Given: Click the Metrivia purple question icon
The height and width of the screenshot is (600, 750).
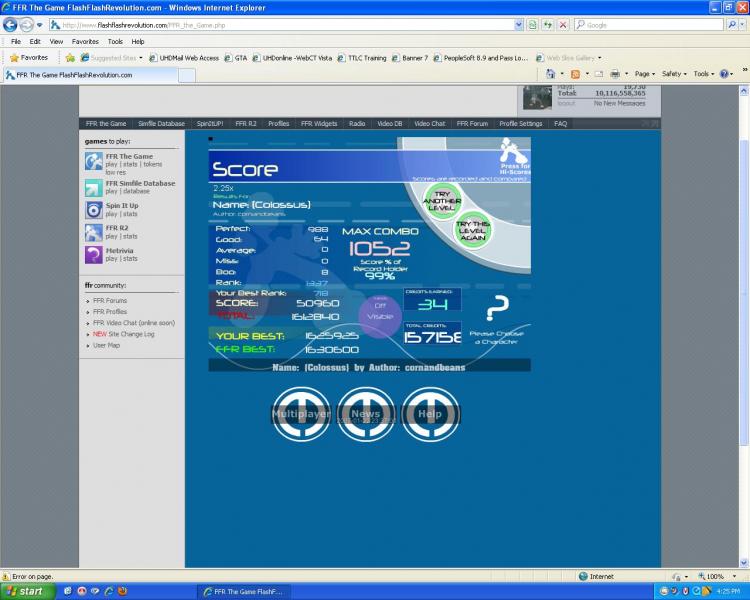Looking at the screenshot, I should 94,255.
